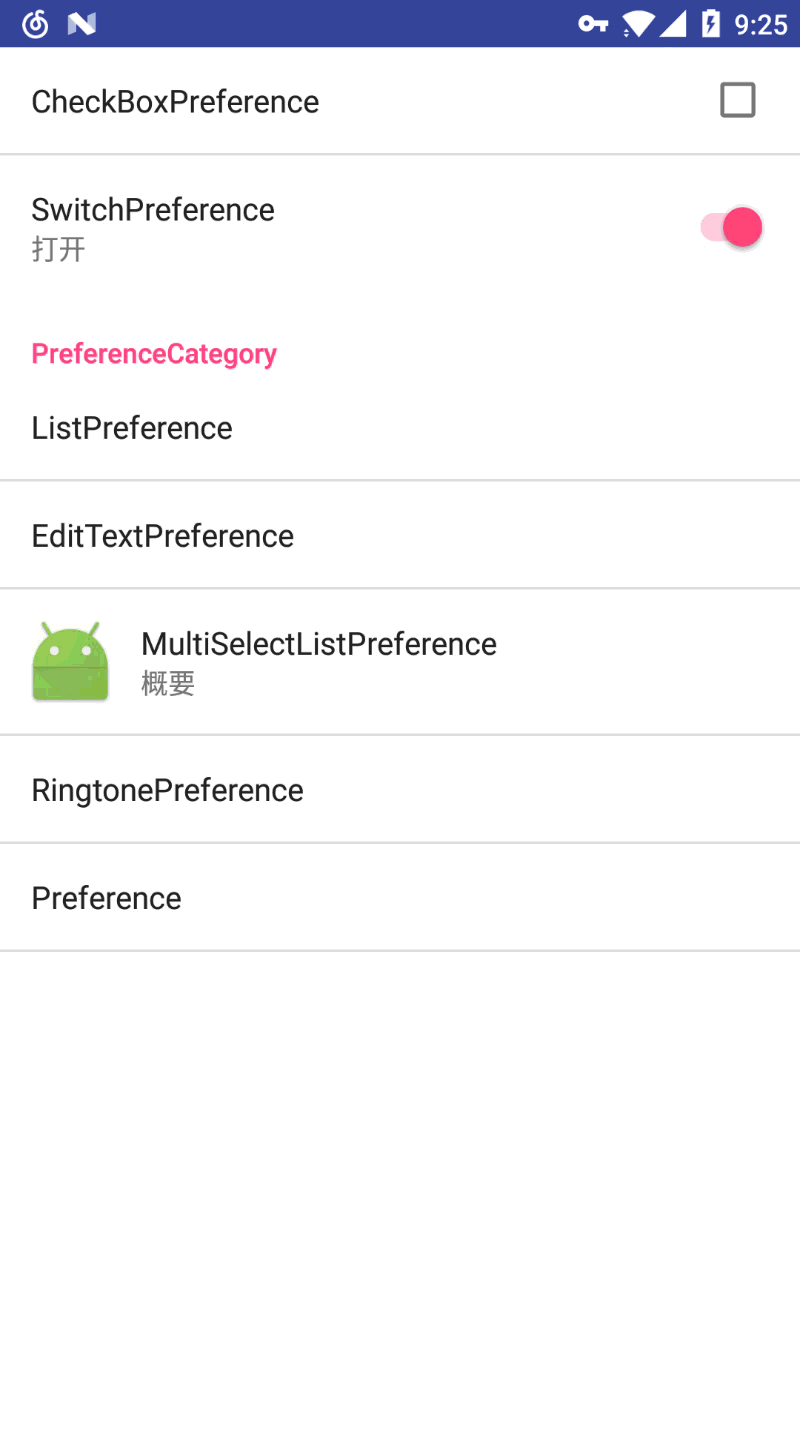The width and height of the screenshot is (800, 1440).
Task: Tap the N notification icon in status bar
Action: coord(81,24)
